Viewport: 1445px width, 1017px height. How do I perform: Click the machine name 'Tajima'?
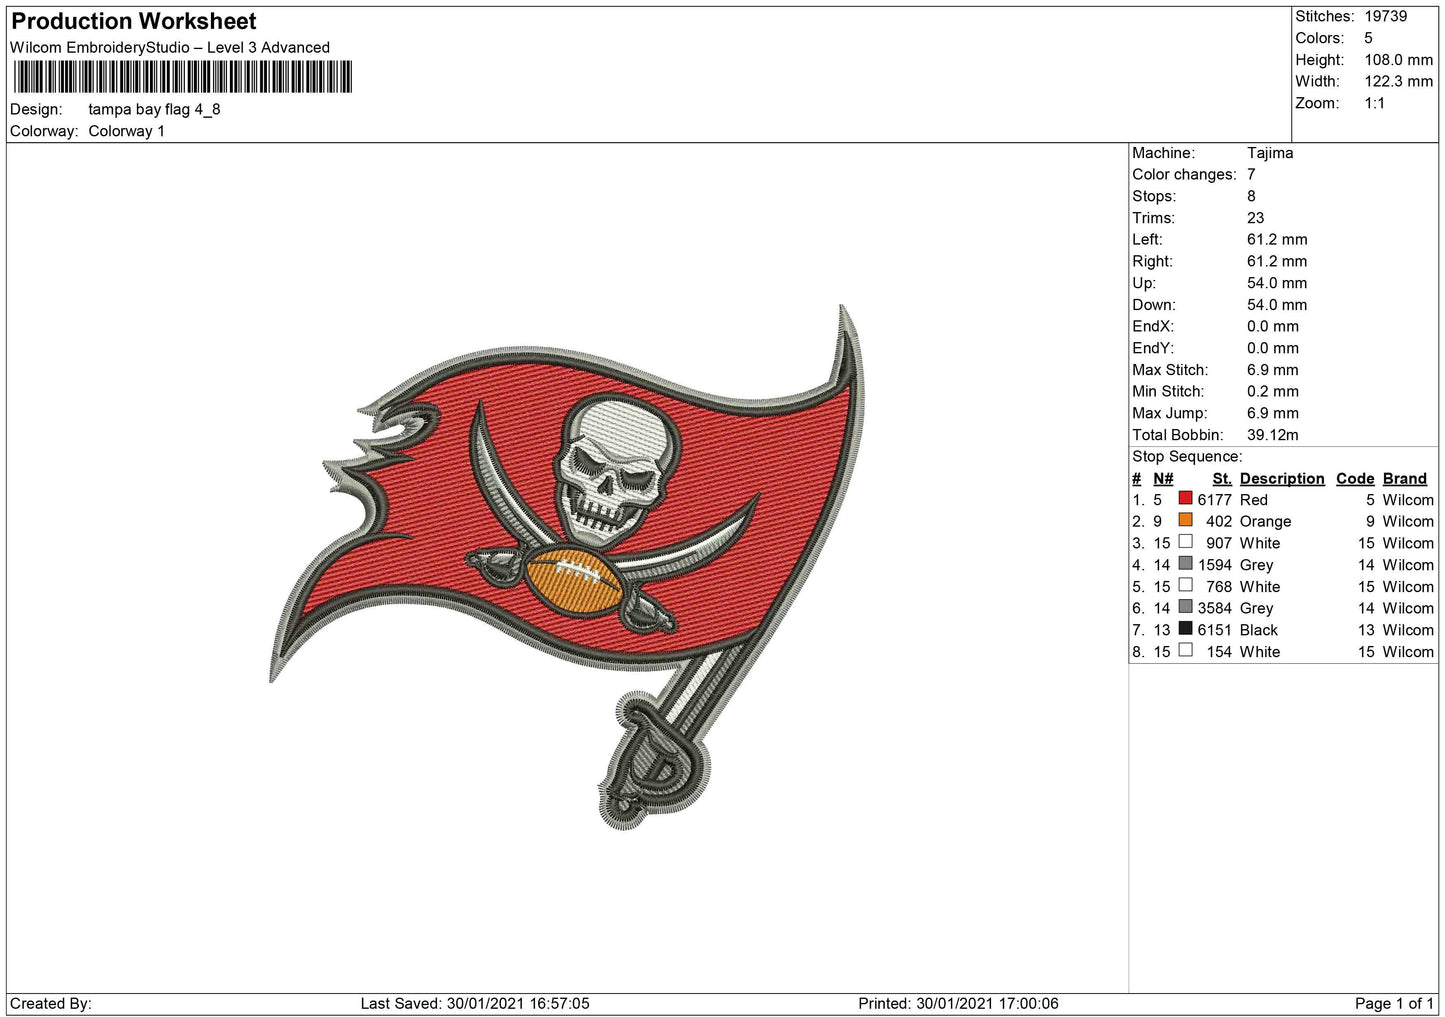(x=1270, y=153)
